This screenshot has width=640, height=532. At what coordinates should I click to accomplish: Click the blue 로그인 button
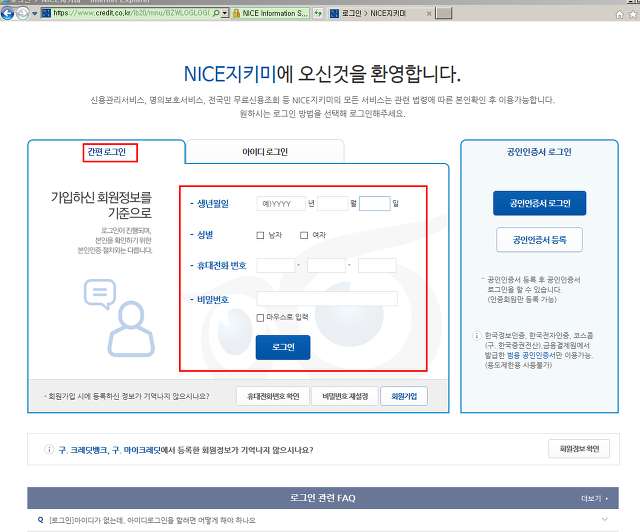tap(283, 347)
